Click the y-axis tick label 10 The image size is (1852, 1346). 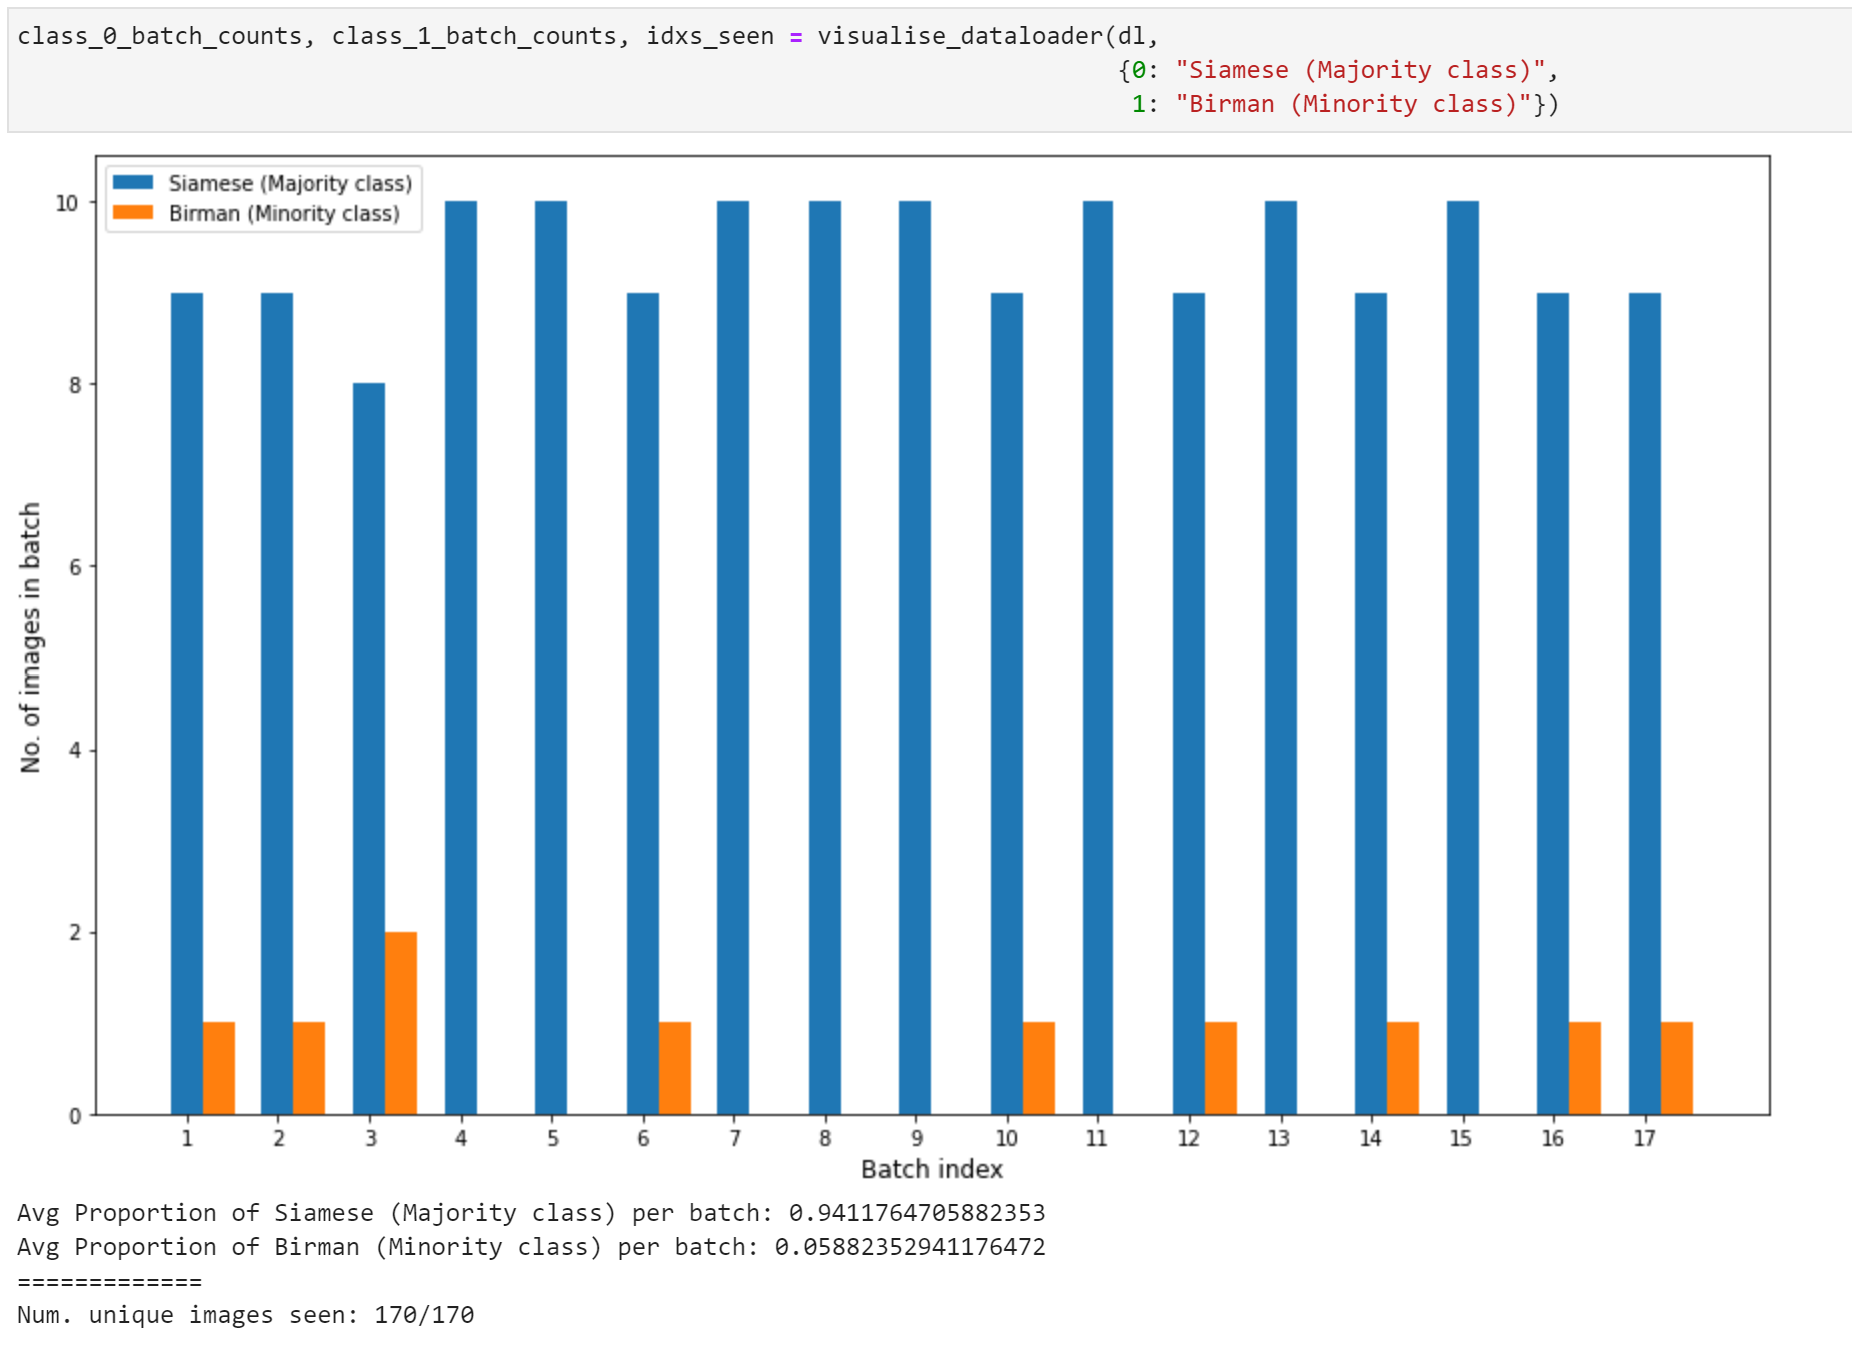click(67, 203)
